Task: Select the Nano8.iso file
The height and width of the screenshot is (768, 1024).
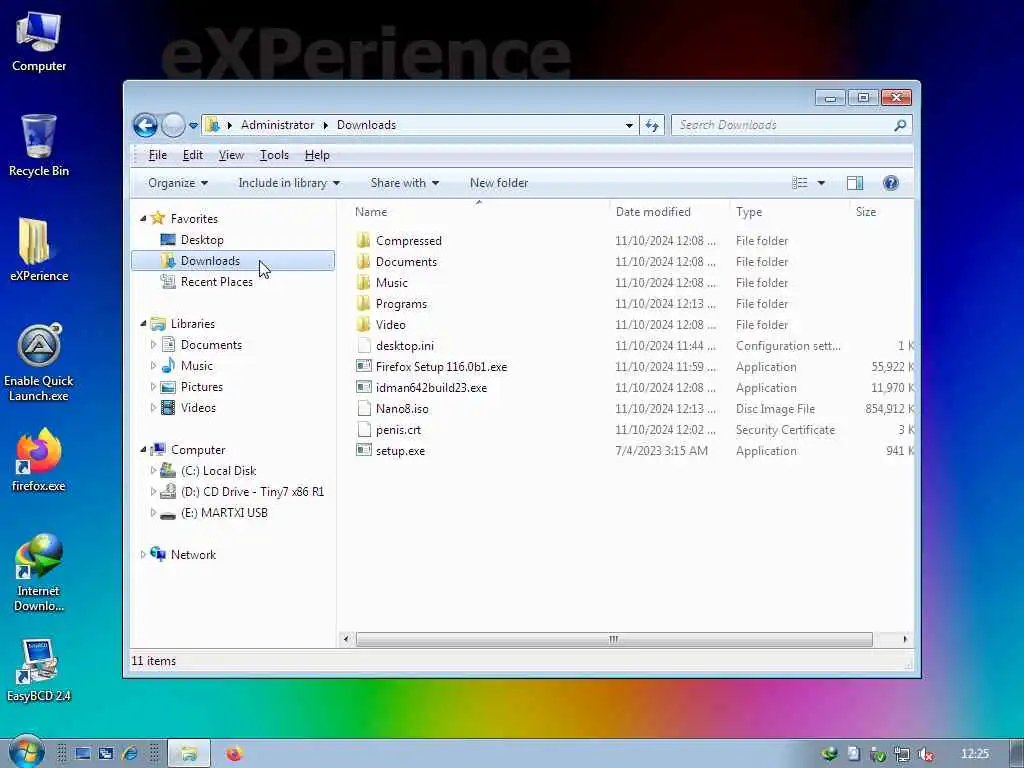Action: [x=402, y=409]
